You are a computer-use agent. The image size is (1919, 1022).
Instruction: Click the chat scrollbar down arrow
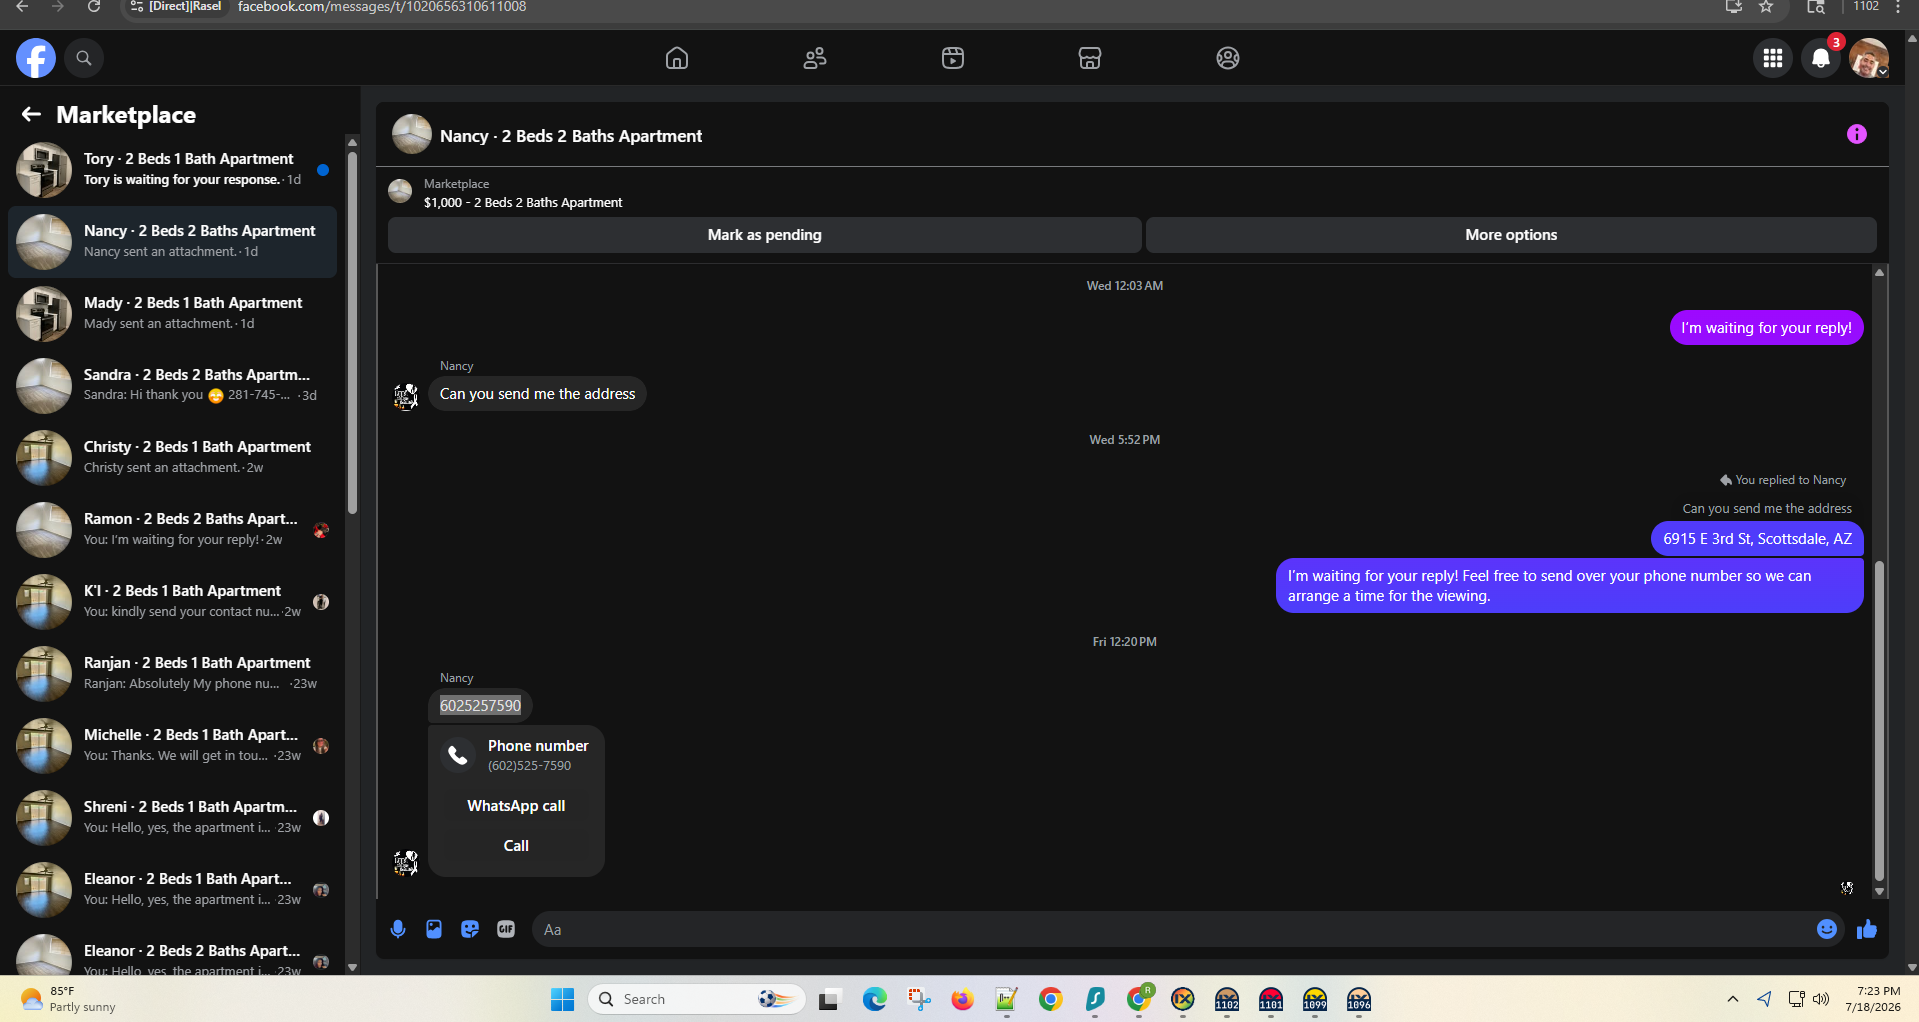coord(1879,891)
